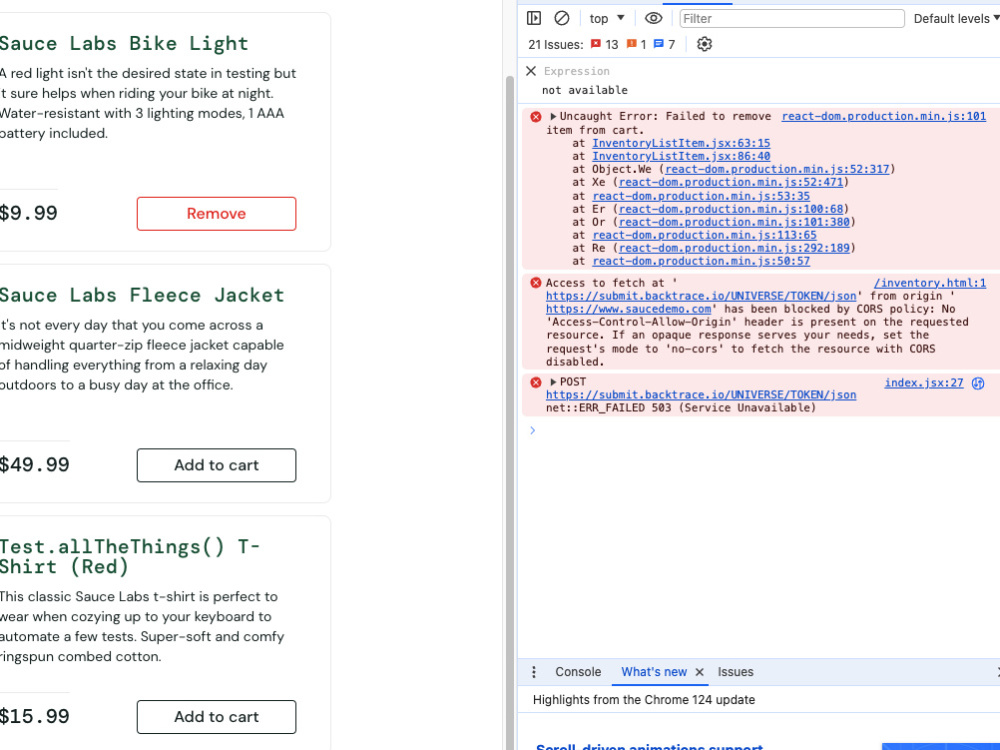Open react-dom.production.min.js:52:317 link
Viewport: 1000px width, 750px height.
[777, 169]
